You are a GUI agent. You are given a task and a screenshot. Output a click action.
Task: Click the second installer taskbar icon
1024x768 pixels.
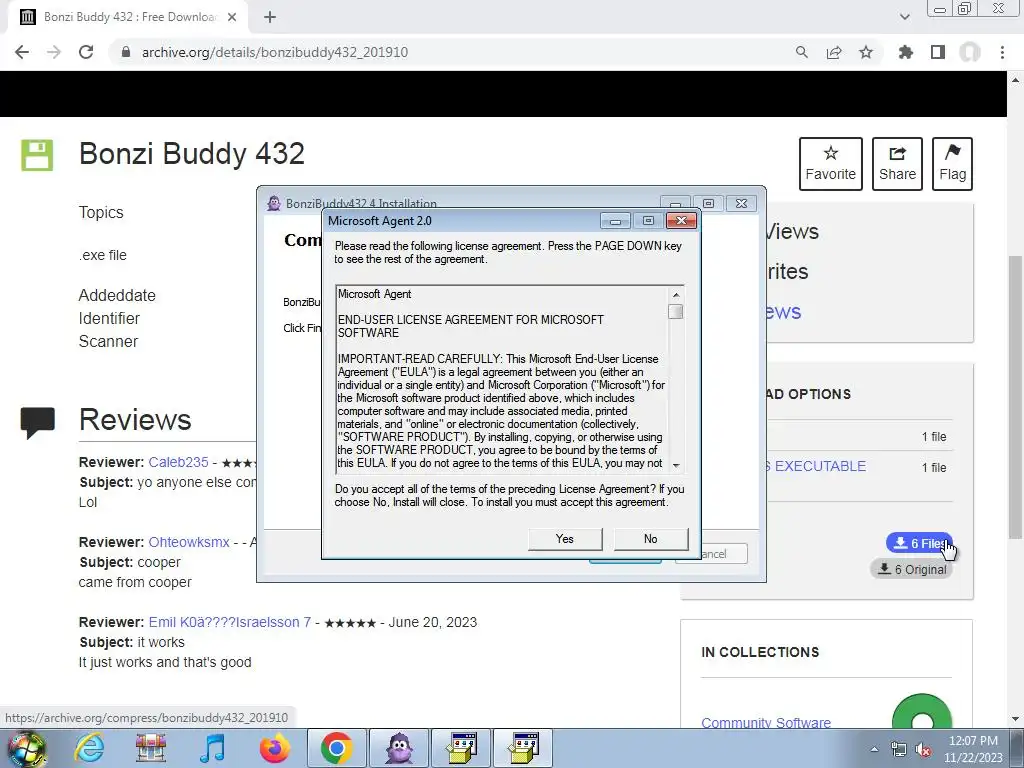coord(523,748)
